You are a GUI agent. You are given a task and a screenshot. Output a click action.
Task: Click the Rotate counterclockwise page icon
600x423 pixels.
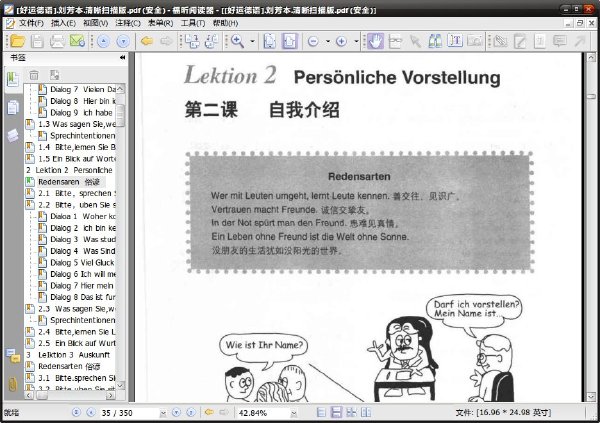click(x=192, y=41)
